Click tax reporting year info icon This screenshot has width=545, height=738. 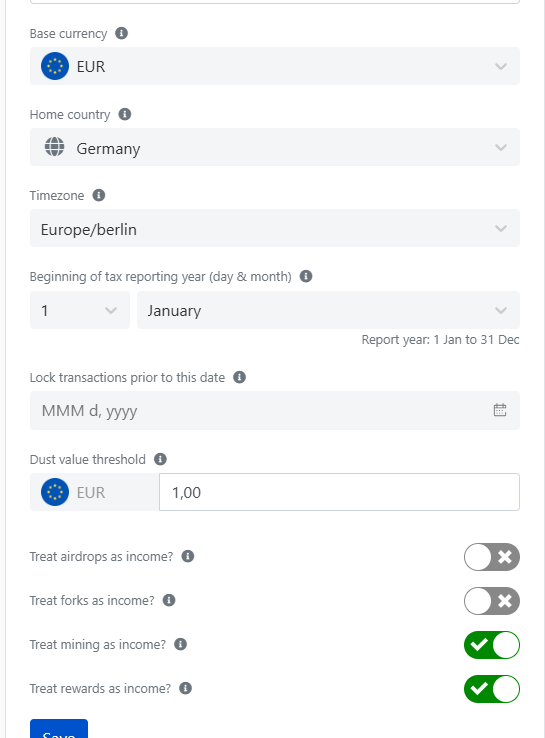pos(306,276)
